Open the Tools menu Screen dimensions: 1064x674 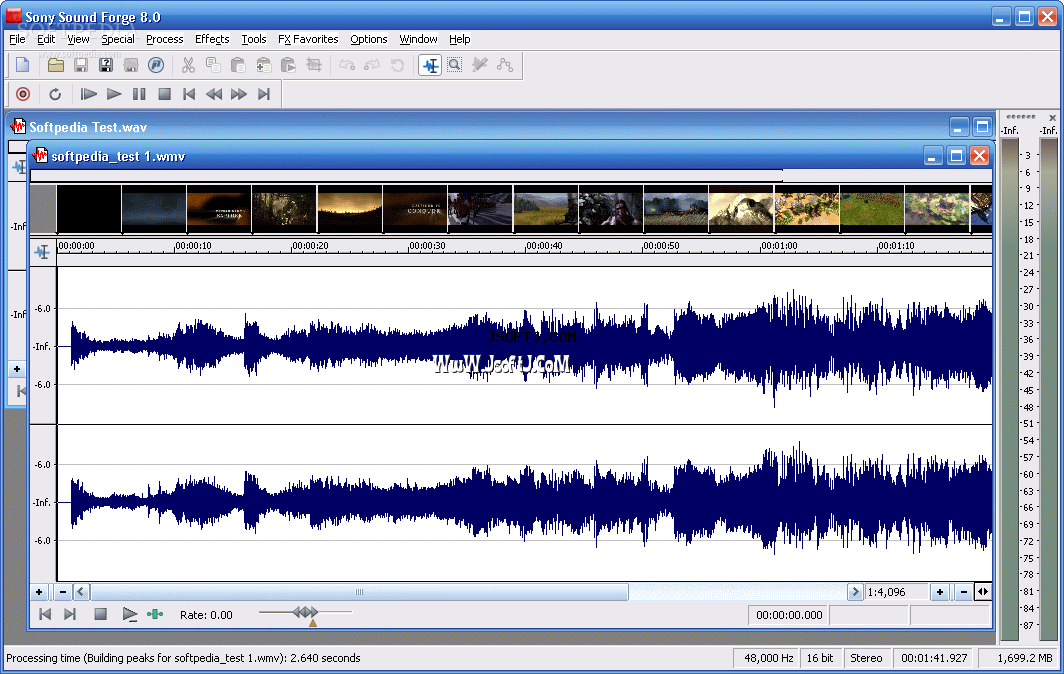[x=254, y=39]
